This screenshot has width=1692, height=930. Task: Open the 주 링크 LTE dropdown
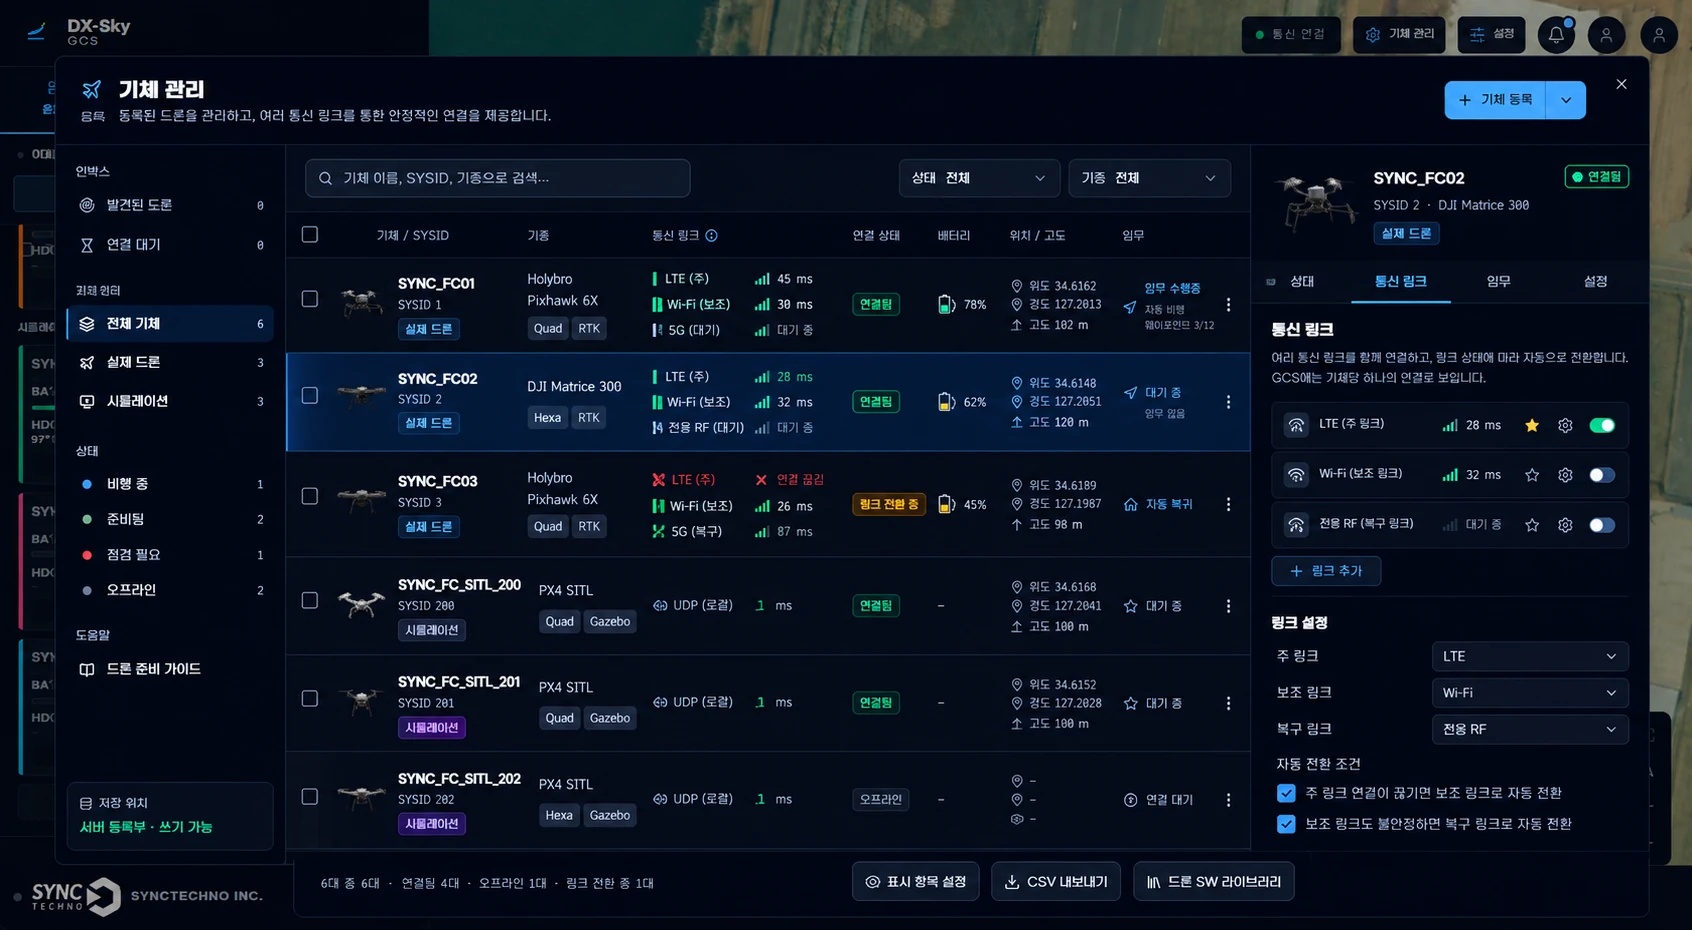(1530, 656)
